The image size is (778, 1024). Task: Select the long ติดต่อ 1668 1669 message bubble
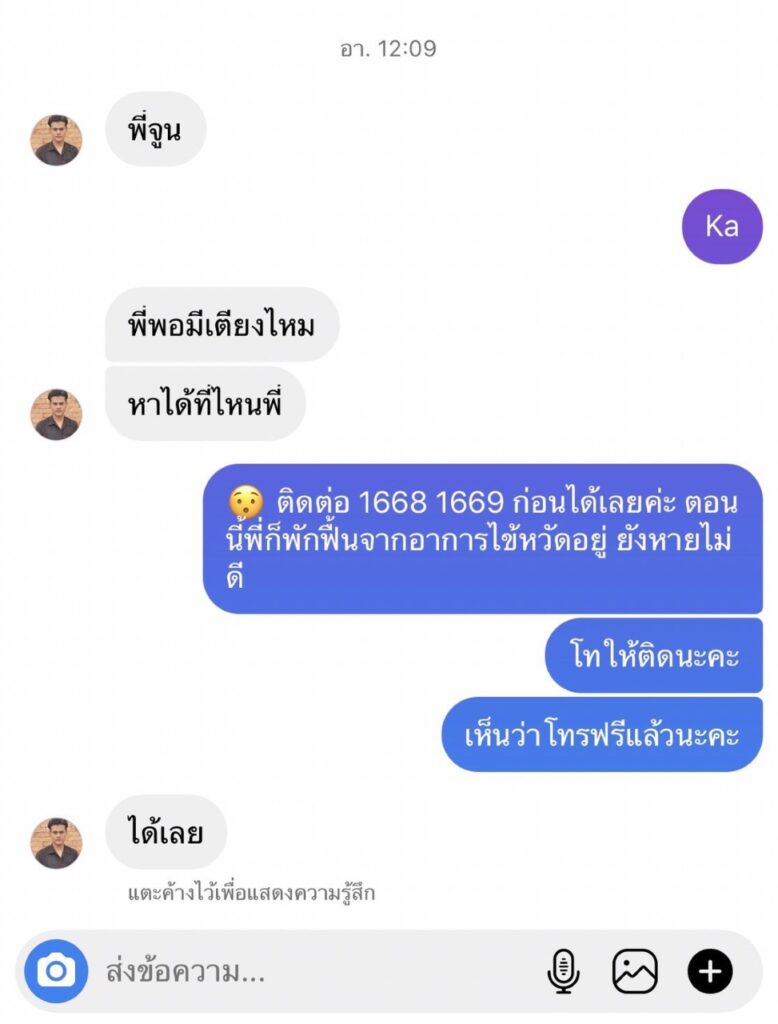point(483,539)
